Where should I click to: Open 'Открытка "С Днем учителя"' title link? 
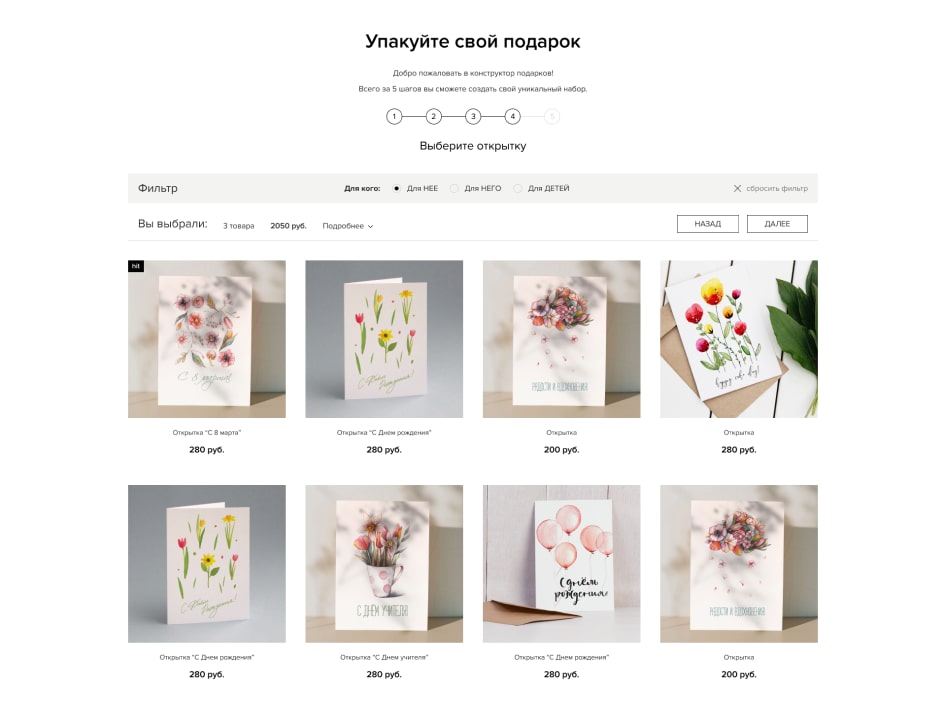384,657
